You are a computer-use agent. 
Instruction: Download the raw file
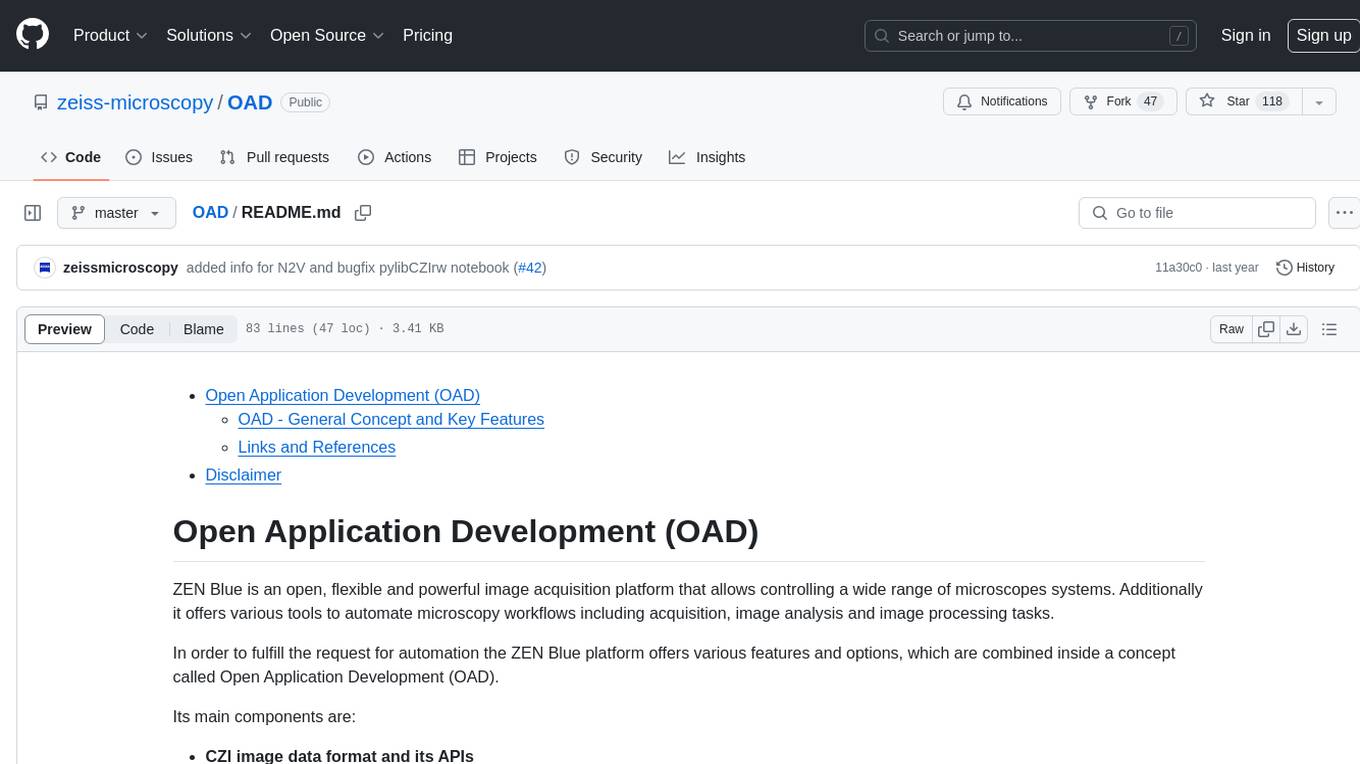point(1294,329)
